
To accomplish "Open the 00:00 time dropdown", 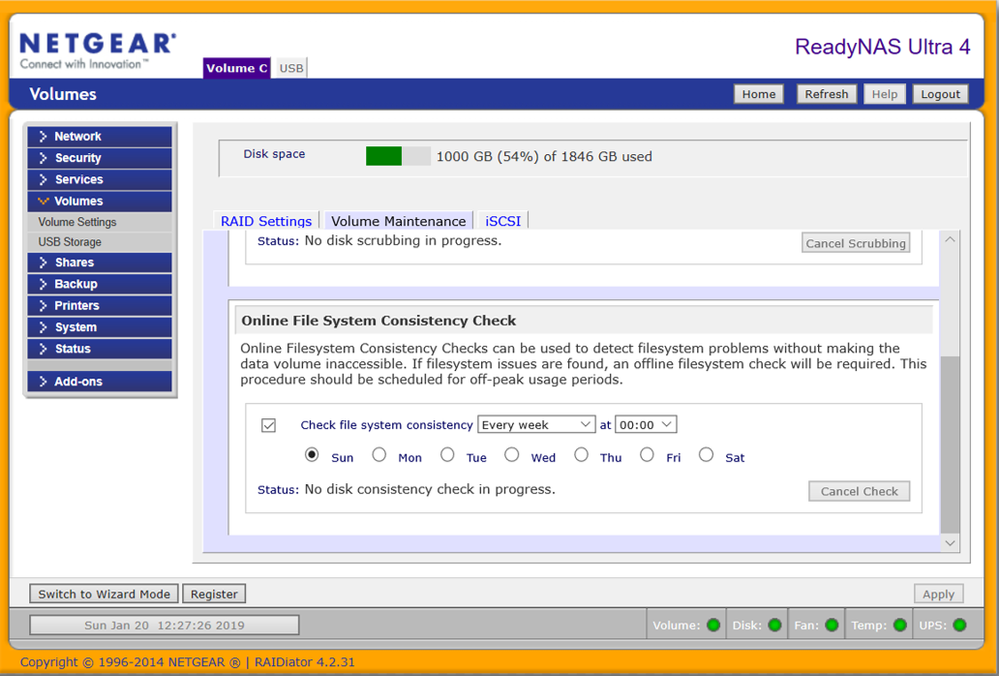I will [645, 425].
